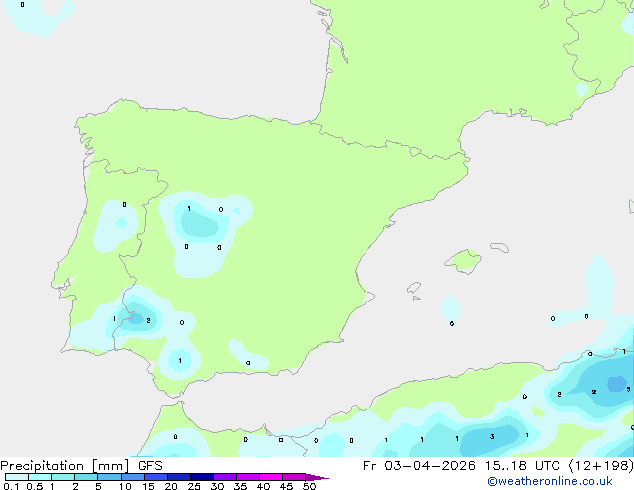
Task: Click the "GFS" model label
Action: (150, 466)
